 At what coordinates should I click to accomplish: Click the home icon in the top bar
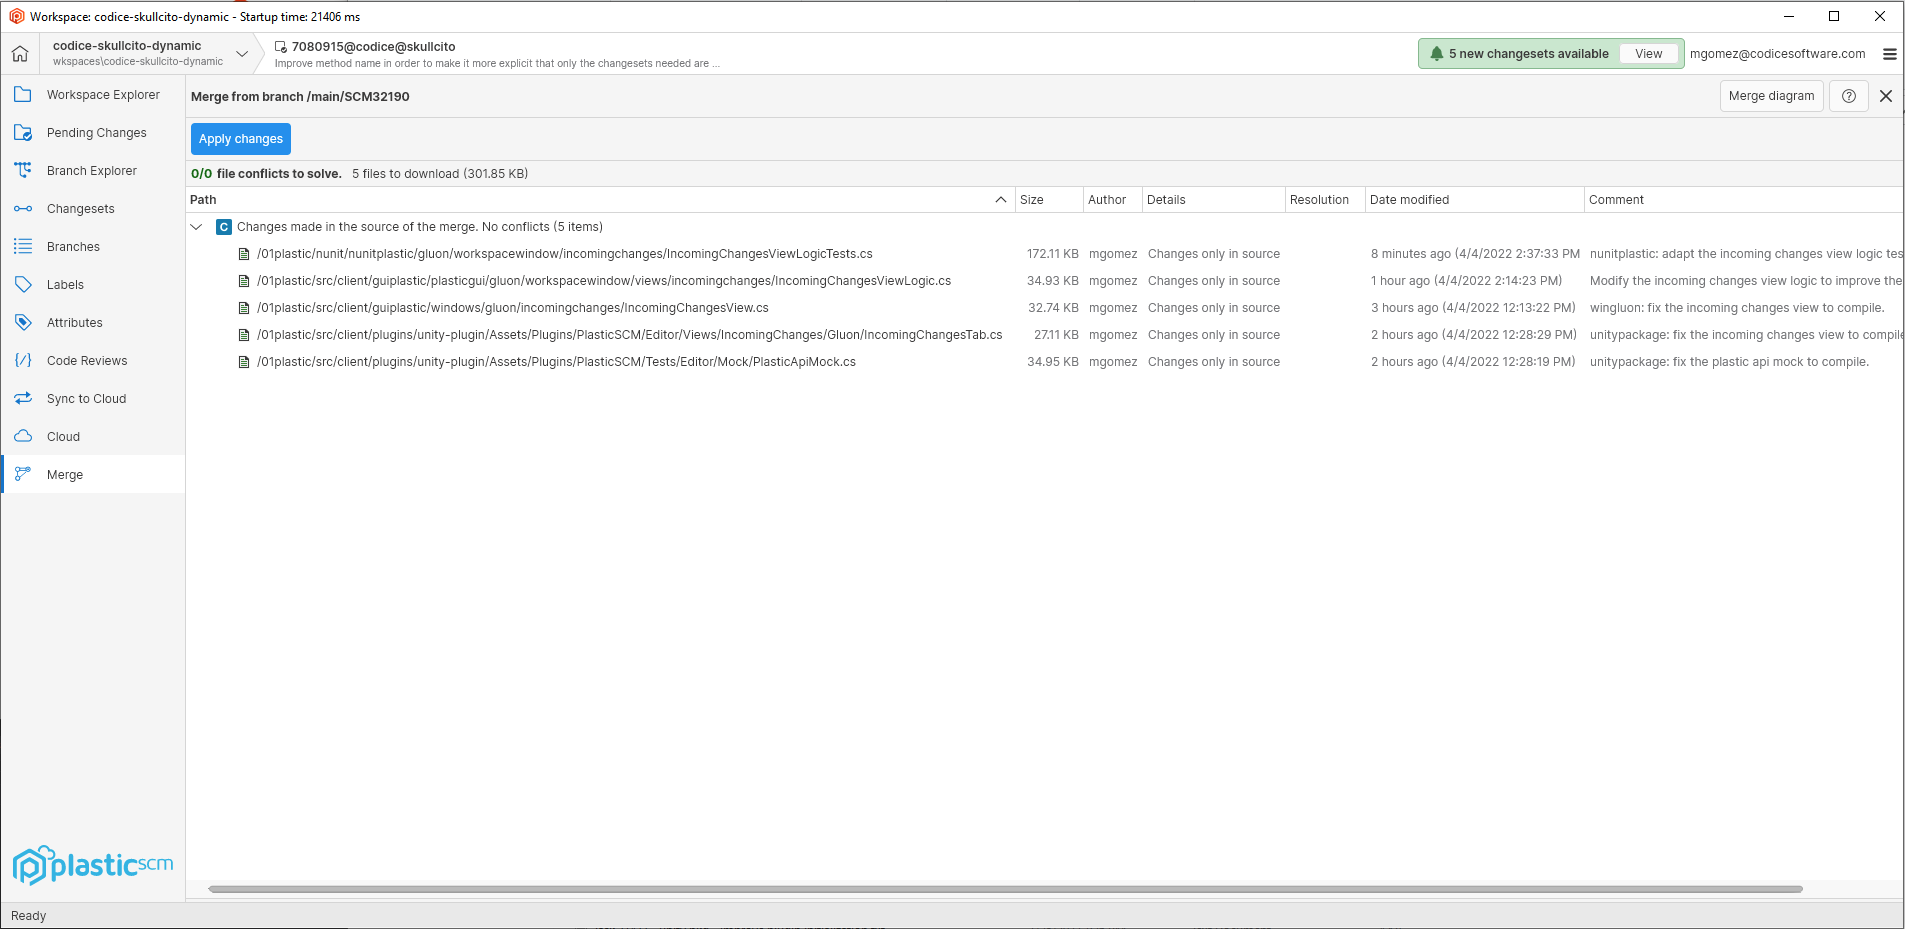20,53
